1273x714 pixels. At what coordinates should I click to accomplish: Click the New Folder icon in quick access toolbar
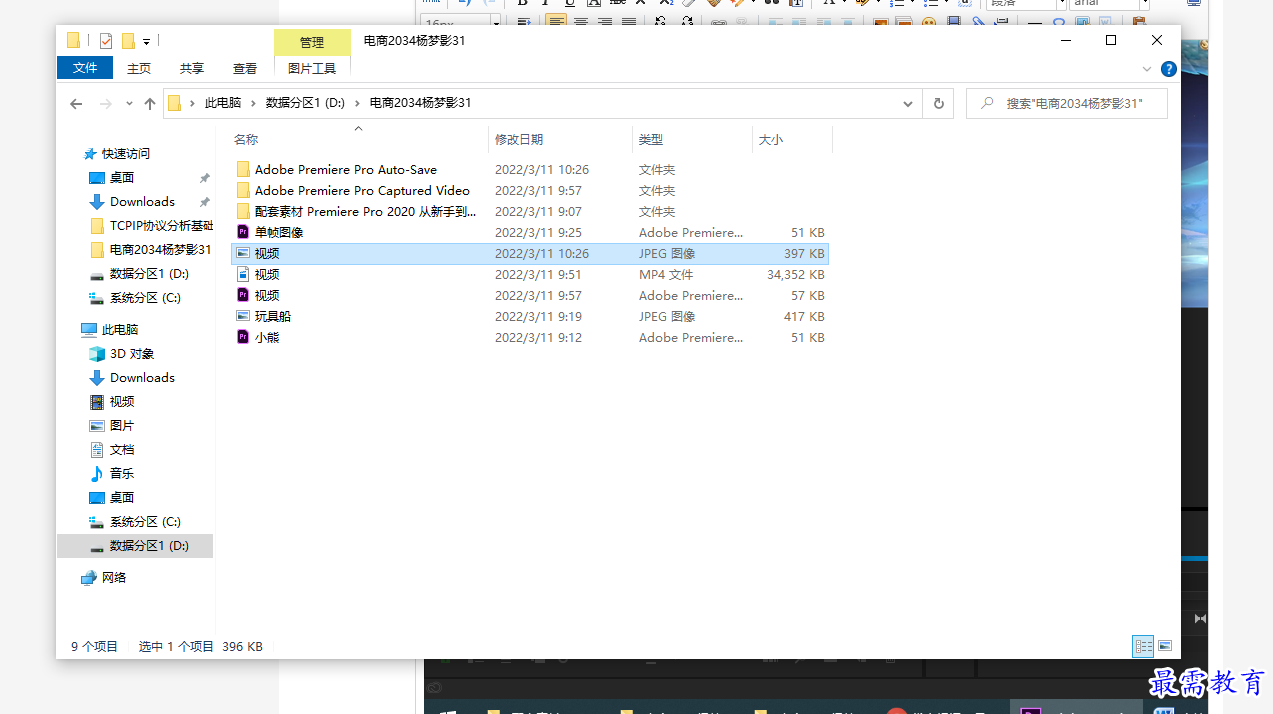point(128,41)
